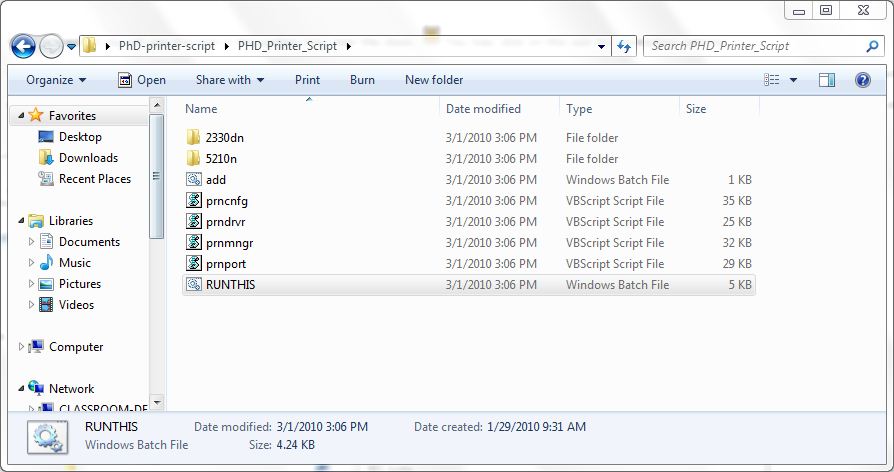
Task: Click the prnmngr file name
Action: tap(230, 243)
